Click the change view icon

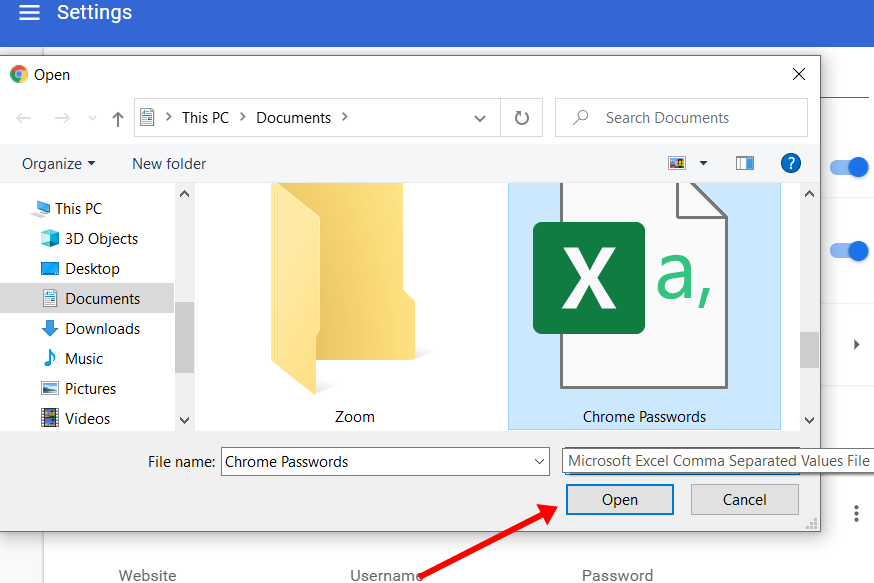click(x=678, y=163)
